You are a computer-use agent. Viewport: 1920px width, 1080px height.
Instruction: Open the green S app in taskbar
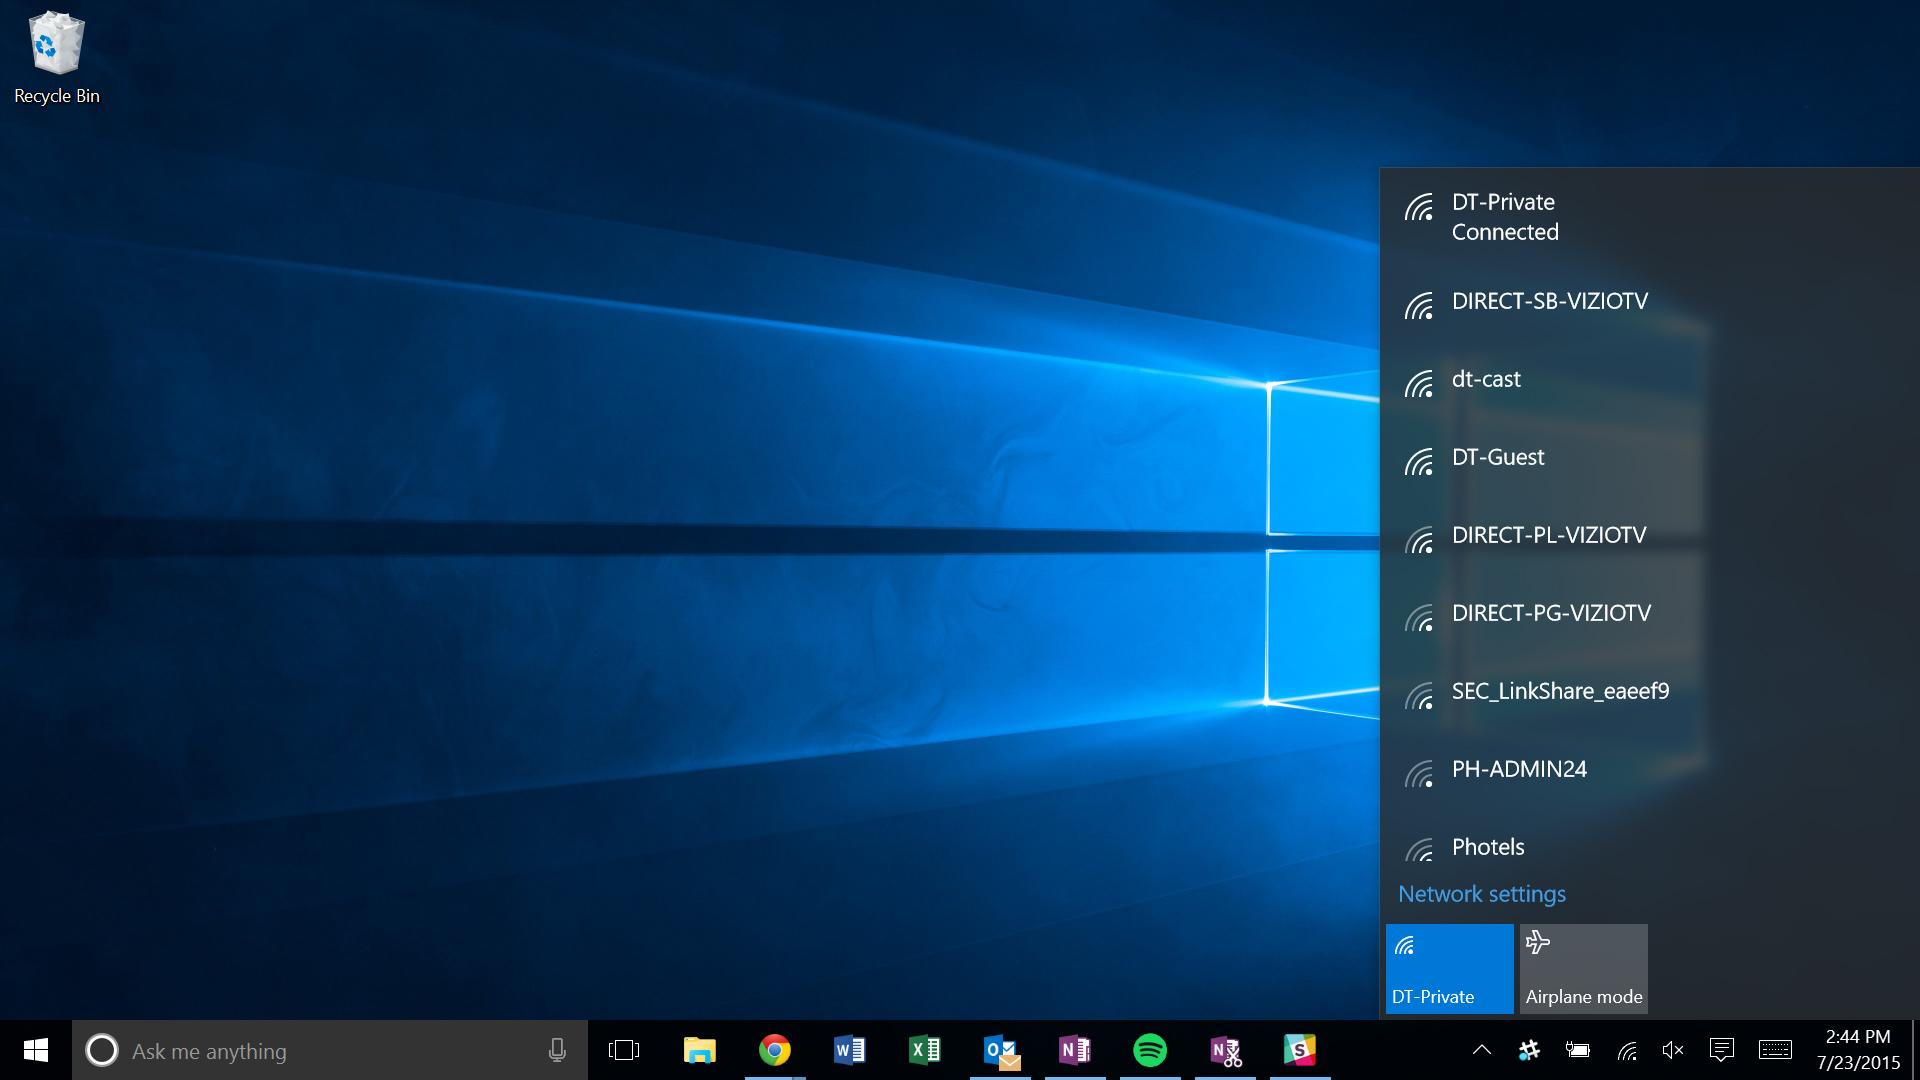[1299, 1050]
